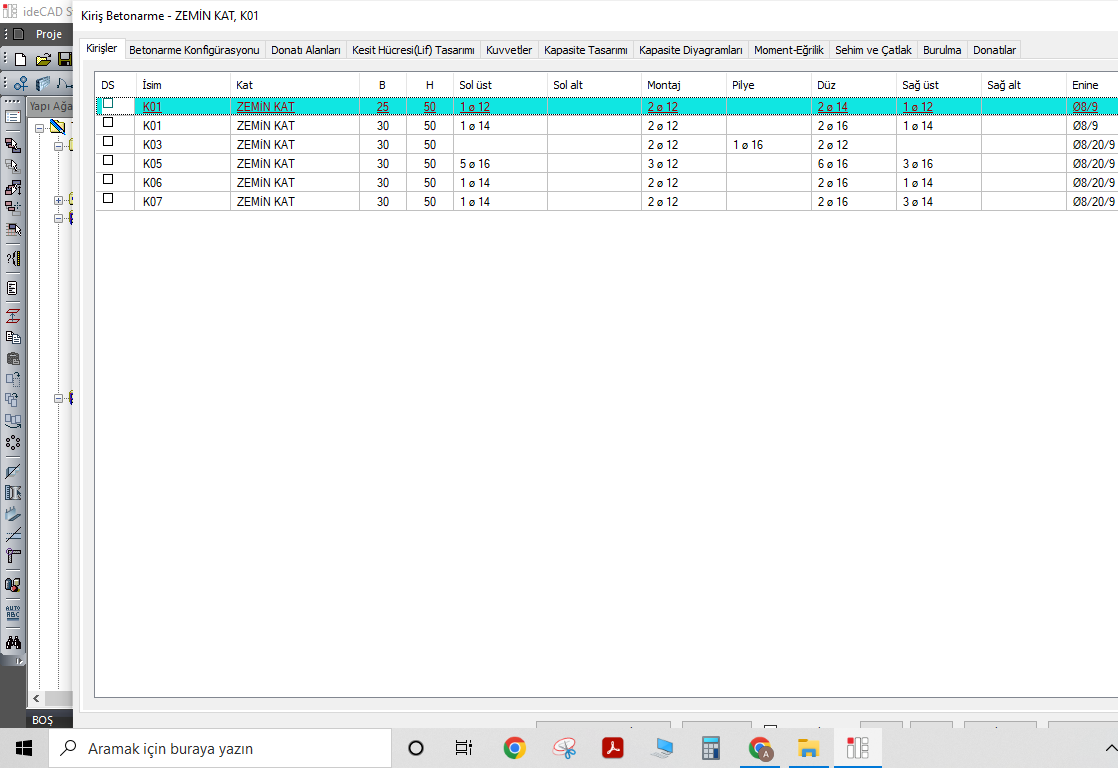The height and width of the screenshot is (768, 1118).
Task: Click the Save floppy disk icon
Action: (x=65, y=60)
